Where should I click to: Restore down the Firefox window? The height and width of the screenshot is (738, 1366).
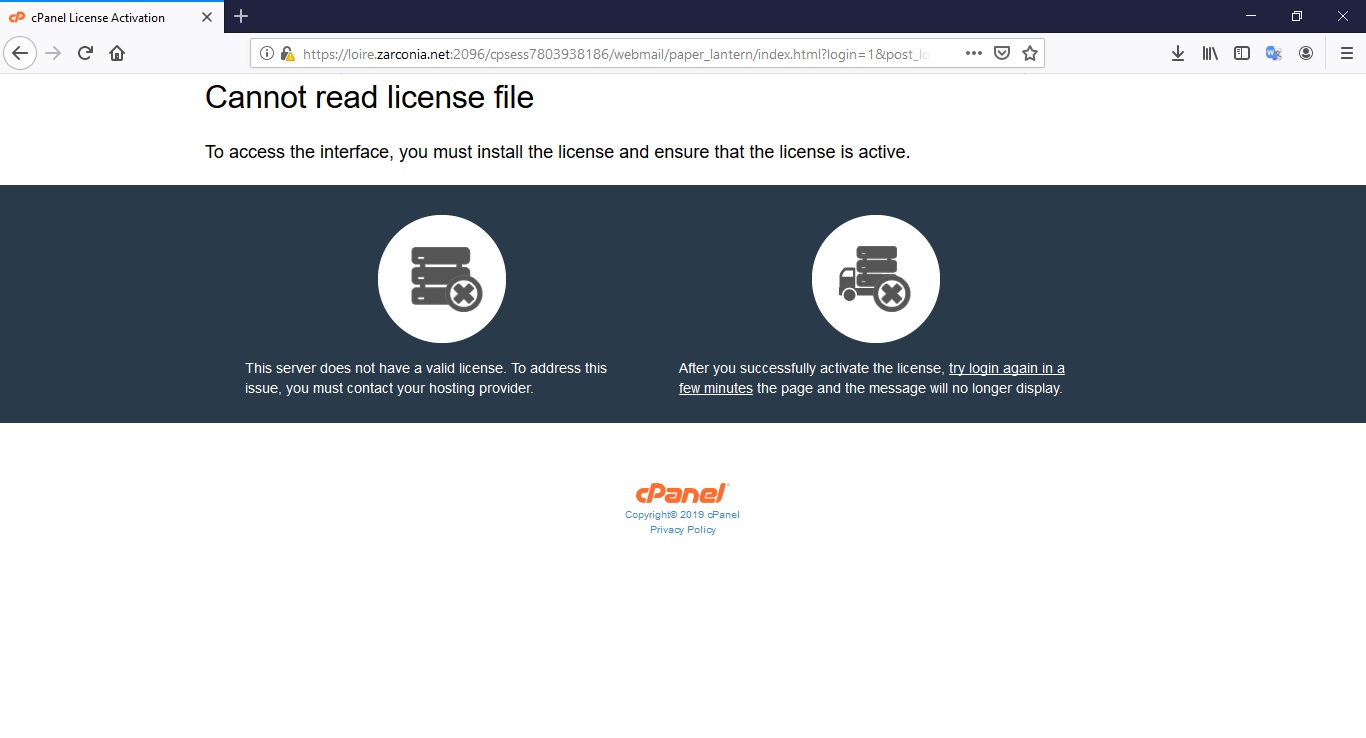tap(1297, 16)
